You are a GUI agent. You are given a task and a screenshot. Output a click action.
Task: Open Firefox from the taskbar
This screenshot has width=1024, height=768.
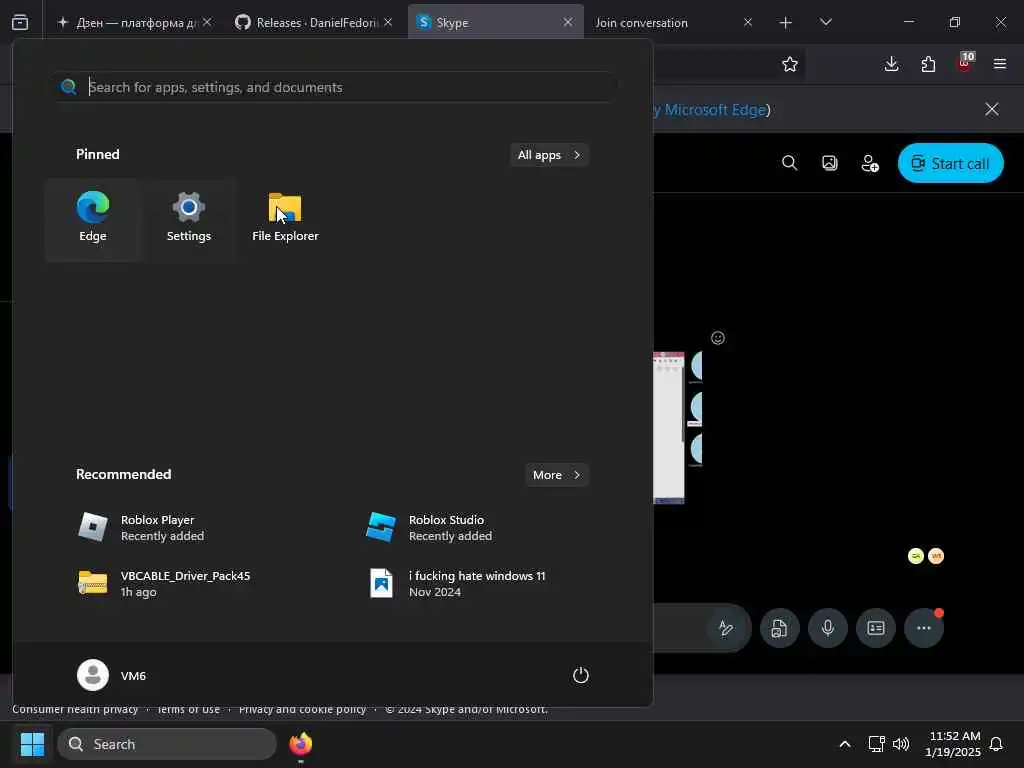click(300, 744)
